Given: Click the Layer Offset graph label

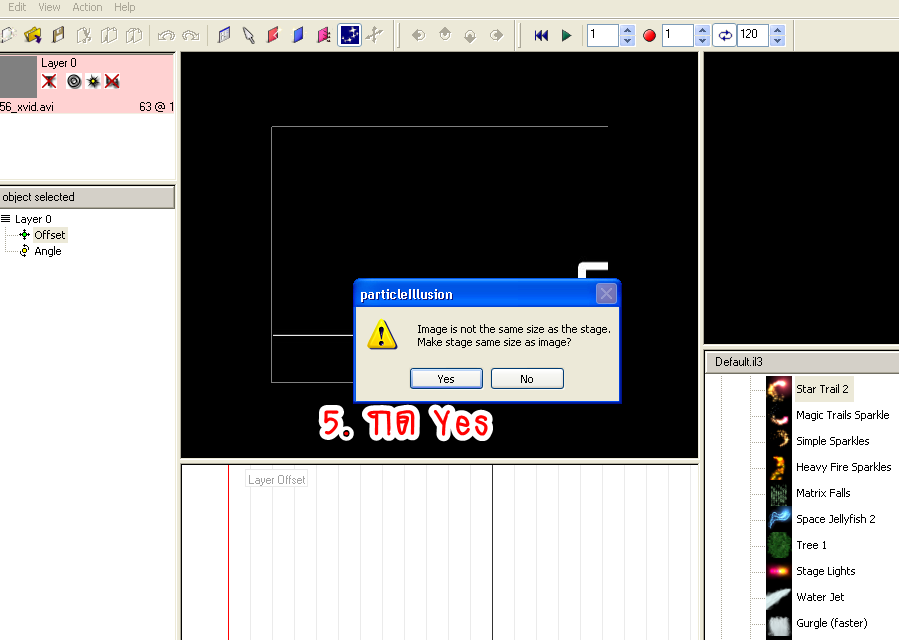Looking at the screenshot, I should click(x=276, y=479).
